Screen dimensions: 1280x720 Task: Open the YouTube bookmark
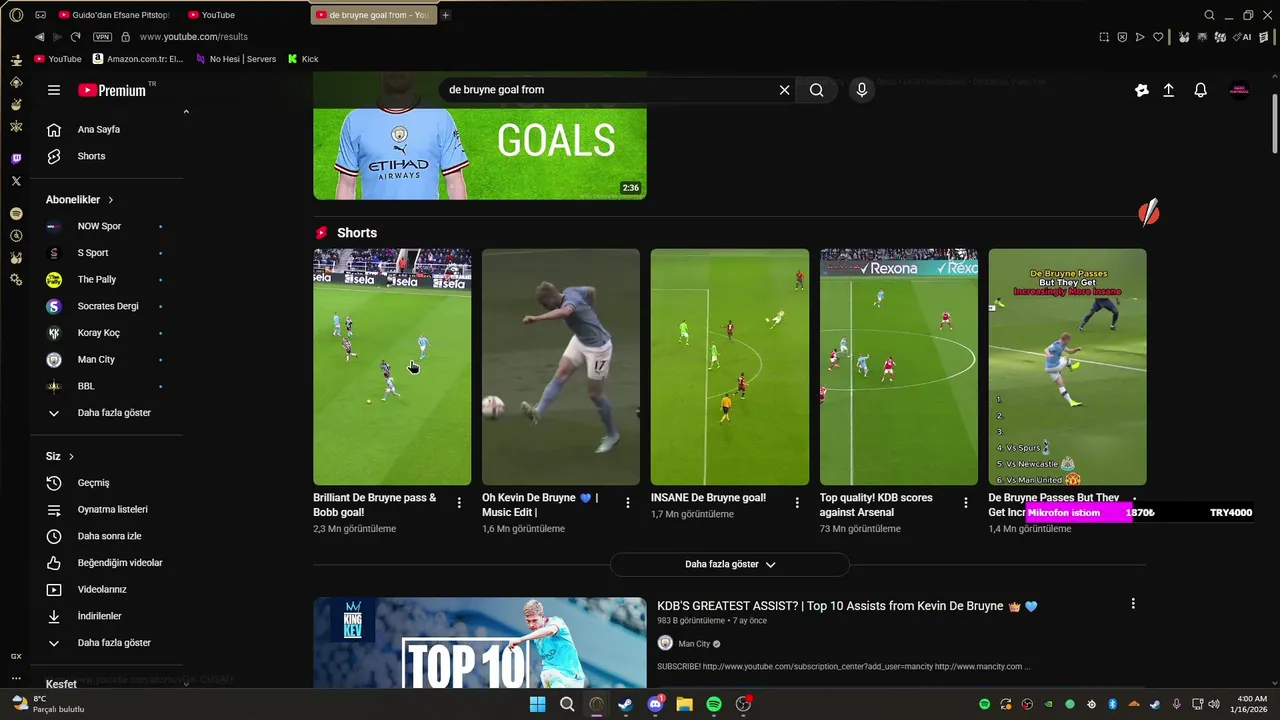58,59
